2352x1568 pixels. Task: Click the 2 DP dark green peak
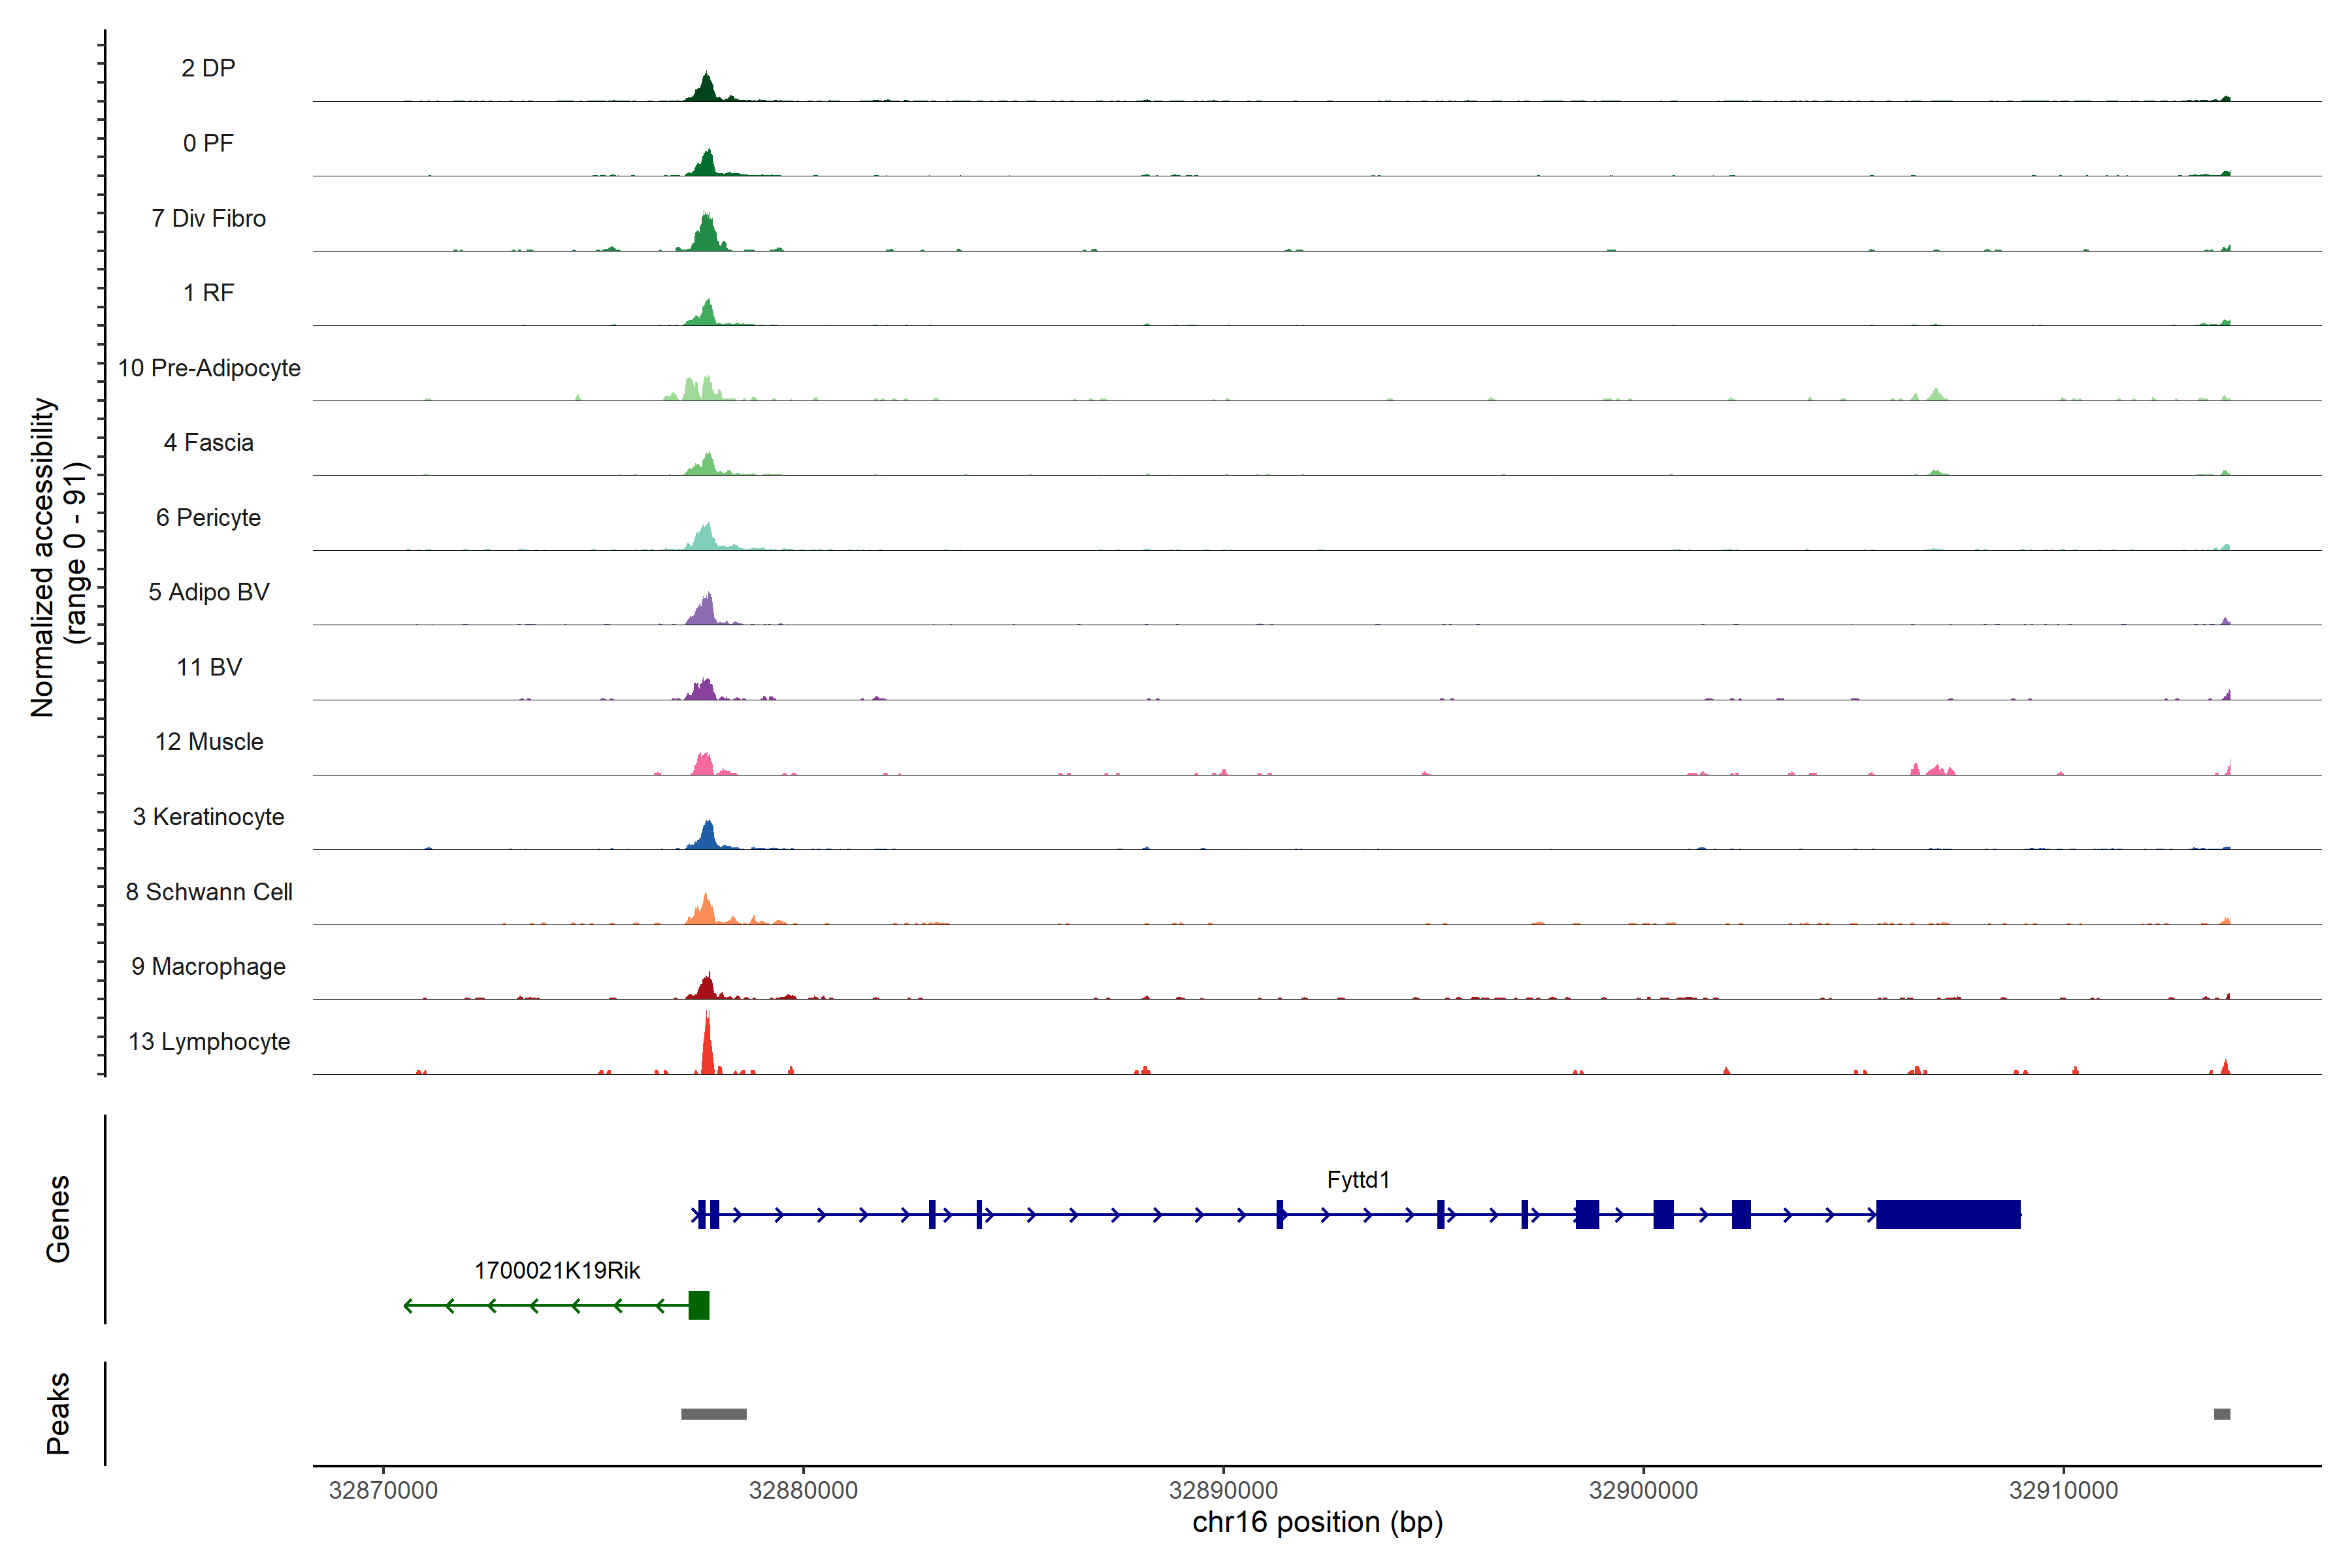click(706, 90)
